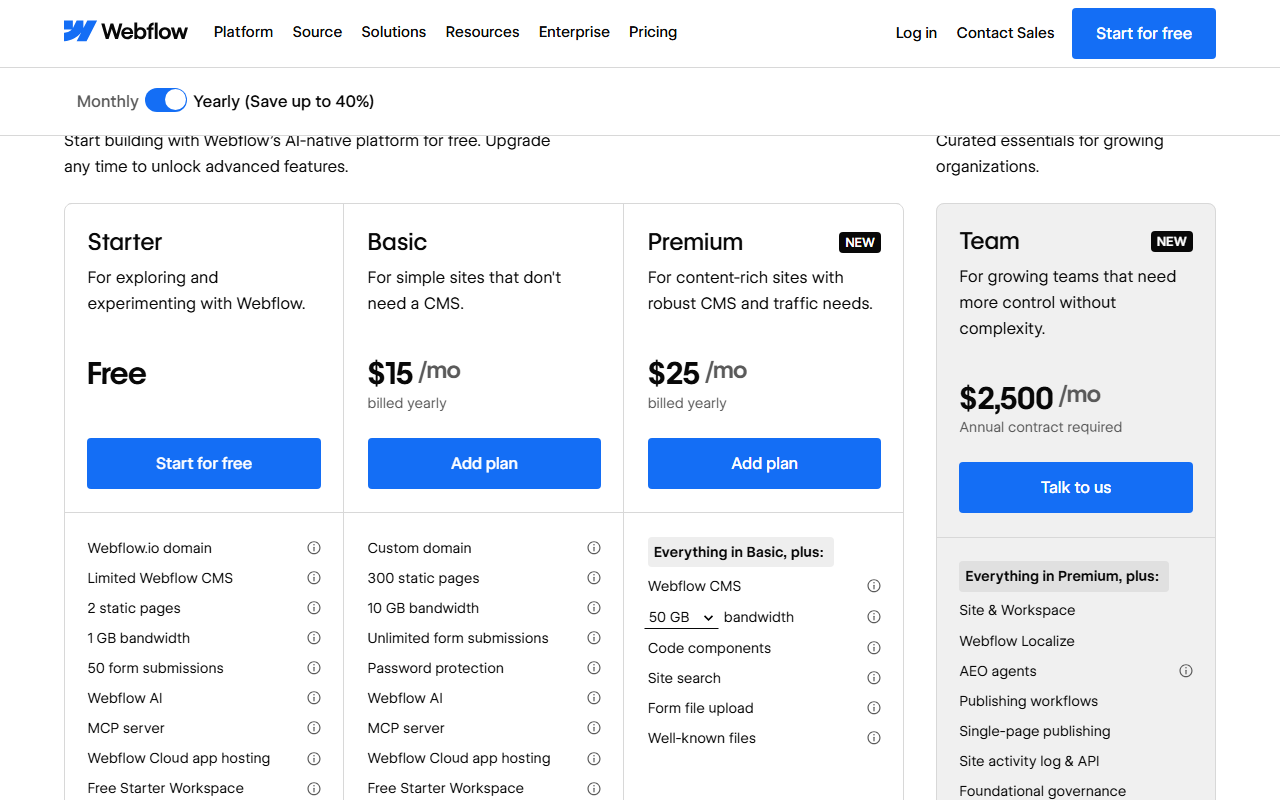The height and width of the screenshot is (800, 1280).
Task: Toggle Monthly/Yearly billing switch
Action: point(166,100)
